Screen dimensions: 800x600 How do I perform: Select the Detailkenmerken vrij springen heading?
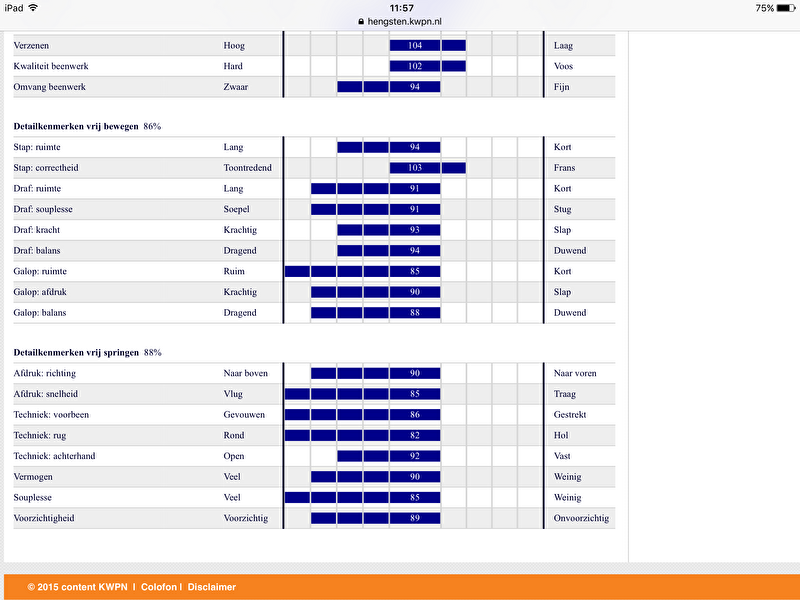click(x=76, y=353)
